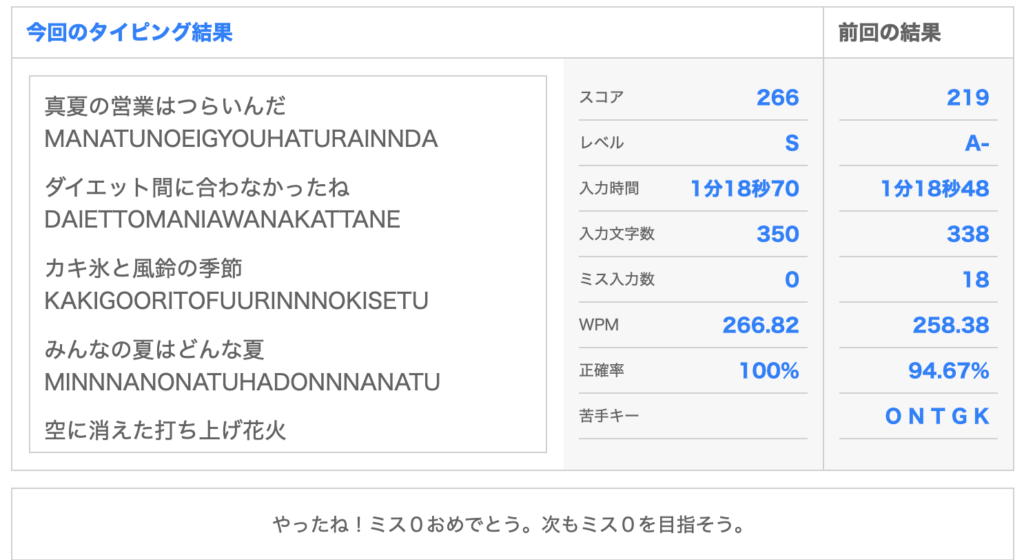Click the current level S value
Image resolution: width=1024 pixels, height=560 pixels.
tap(791, 143)
